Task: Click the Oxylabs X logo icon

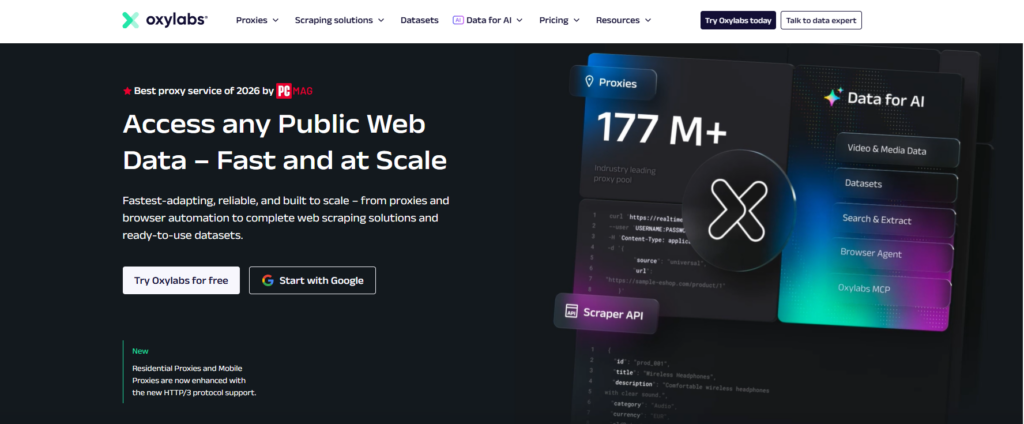Action: pyautogui.click(x=131, y=20)
